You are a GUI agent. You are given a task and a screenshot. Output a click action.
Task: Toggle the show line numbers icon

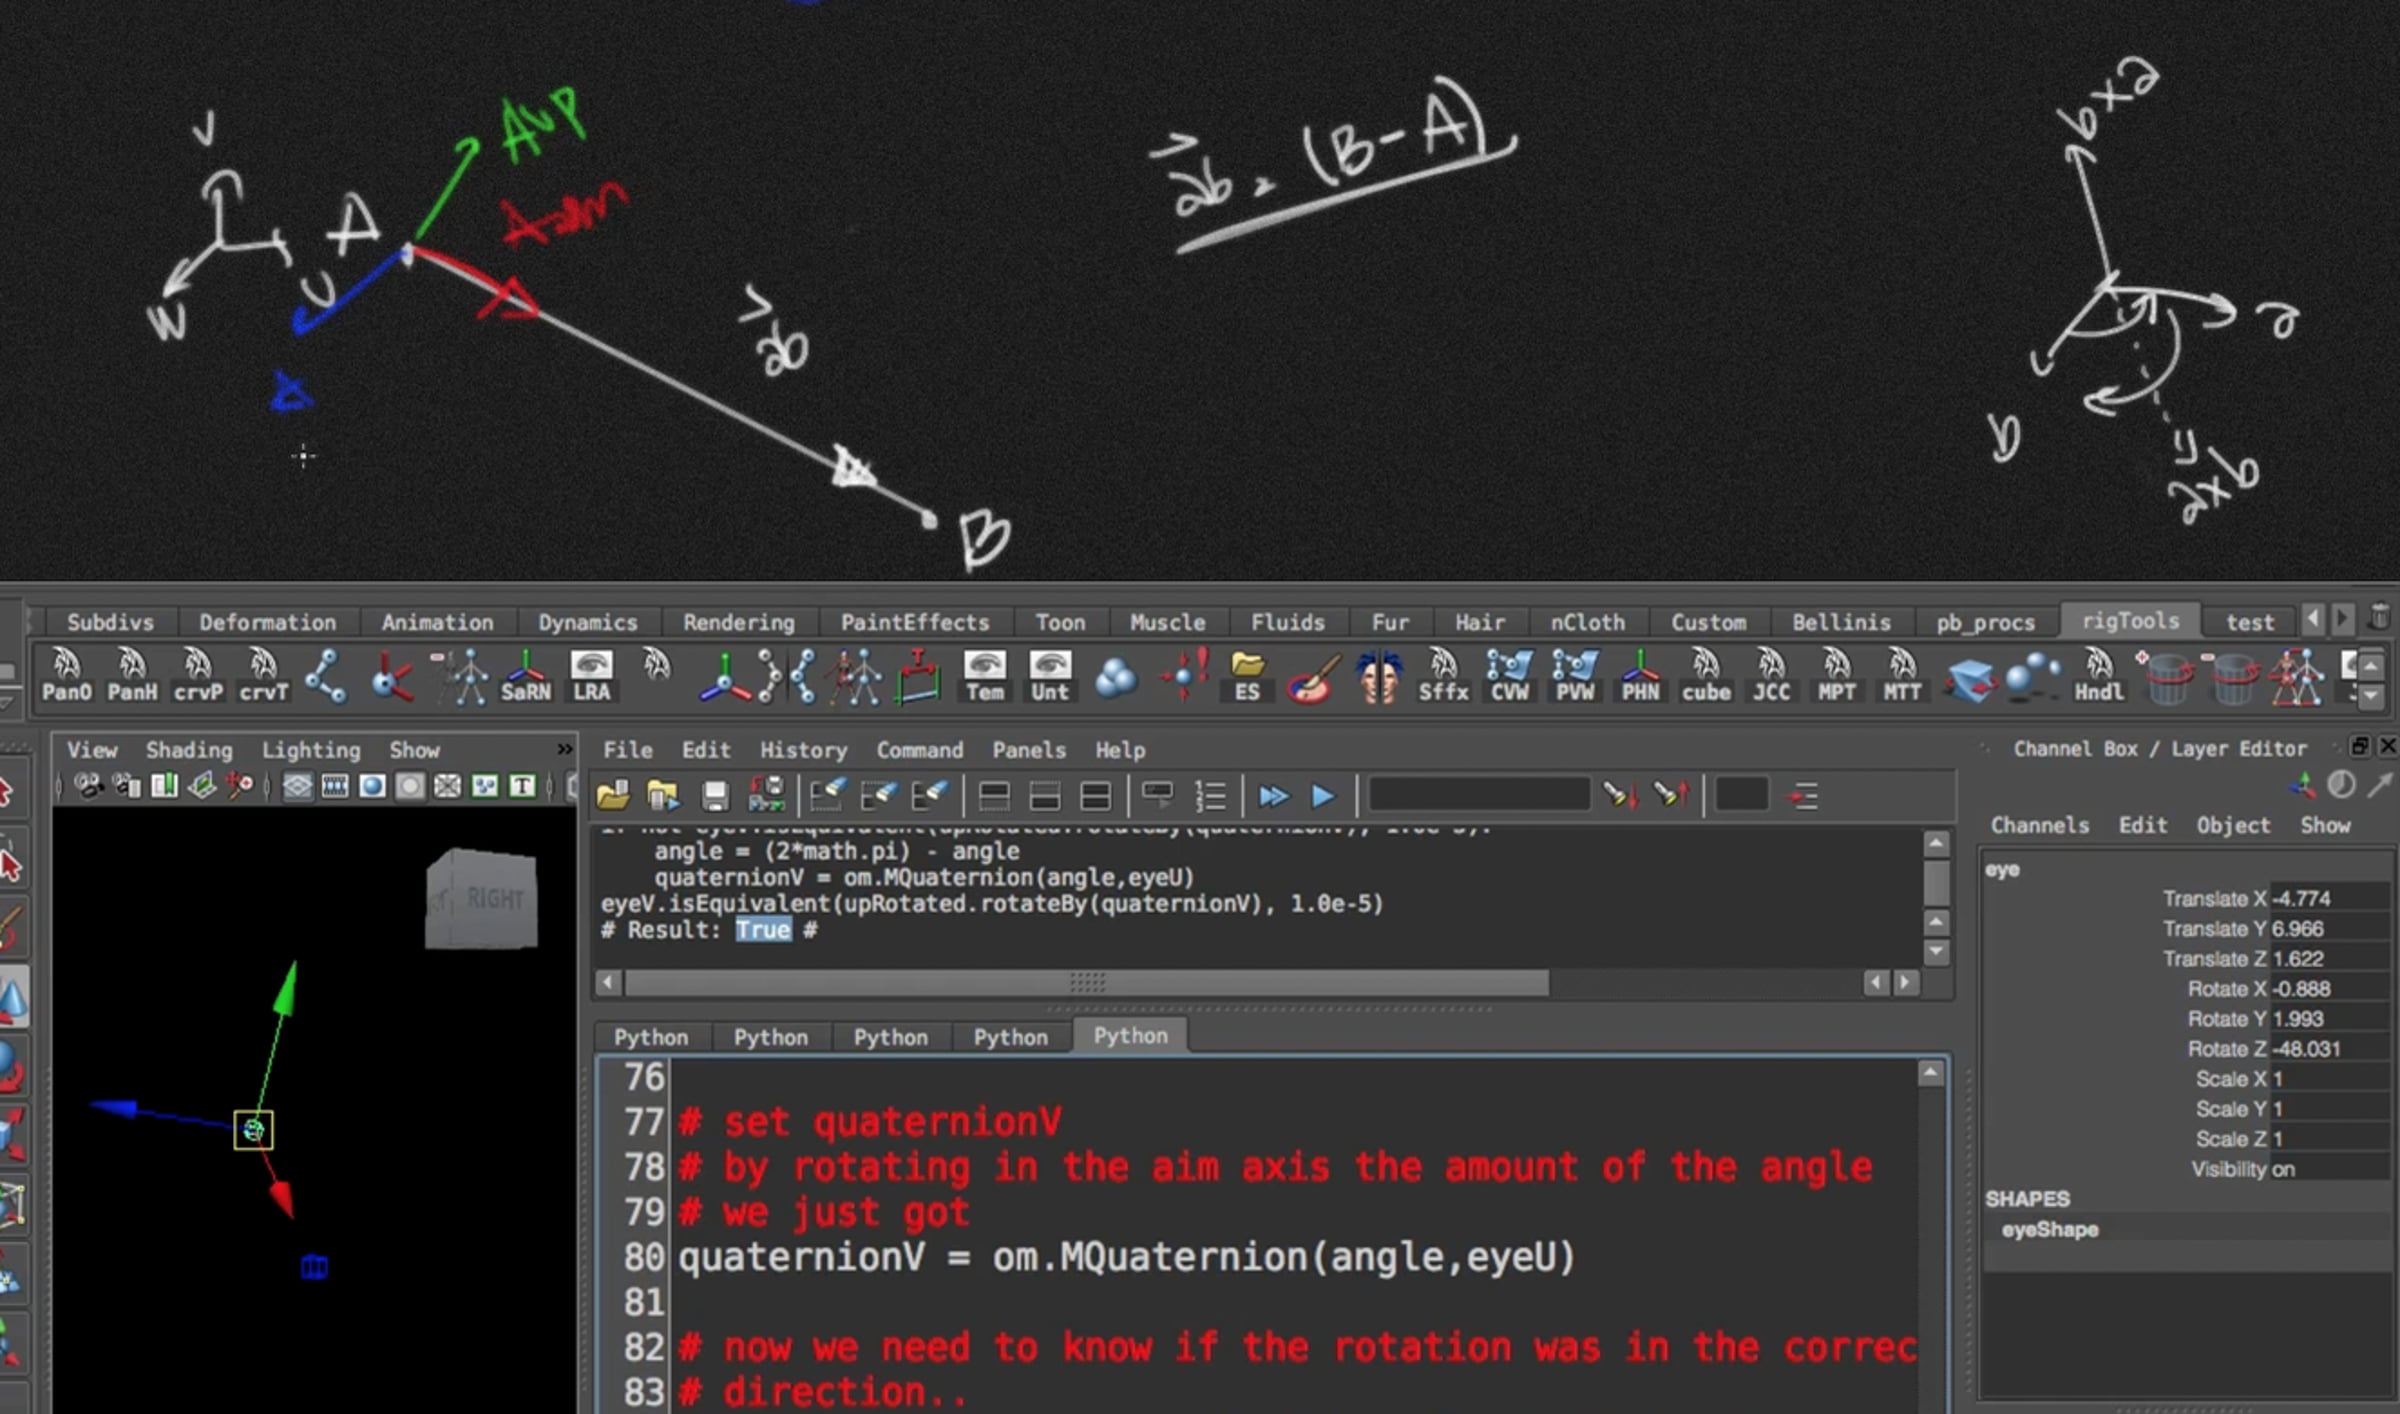[x=1210, y=796]
